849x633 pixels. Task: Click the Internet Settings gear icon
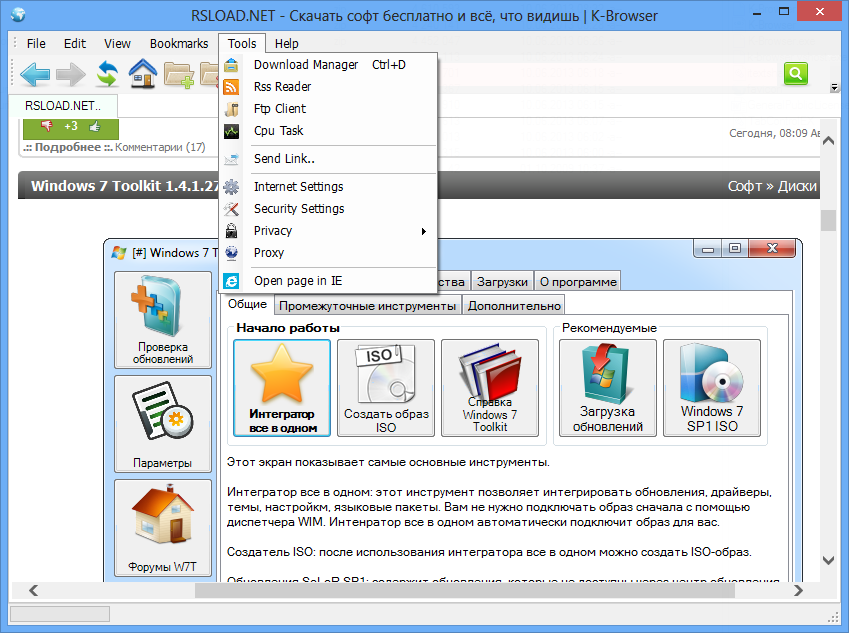pos(231,187)
